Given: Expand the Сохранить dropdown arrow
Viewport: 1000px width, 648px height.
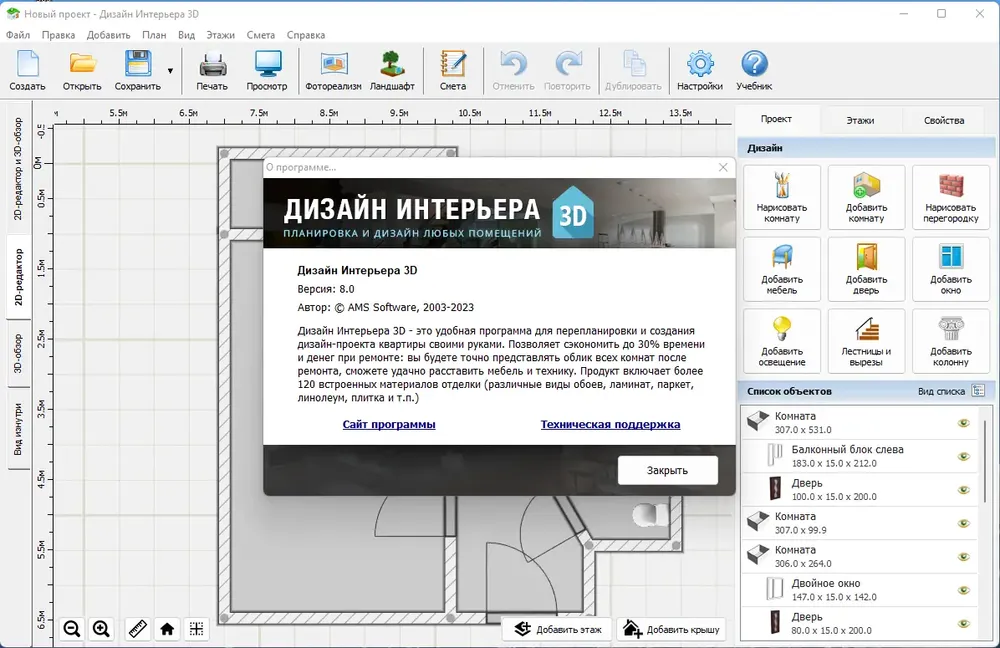Looking at the screenshot, I should (170, 71).
